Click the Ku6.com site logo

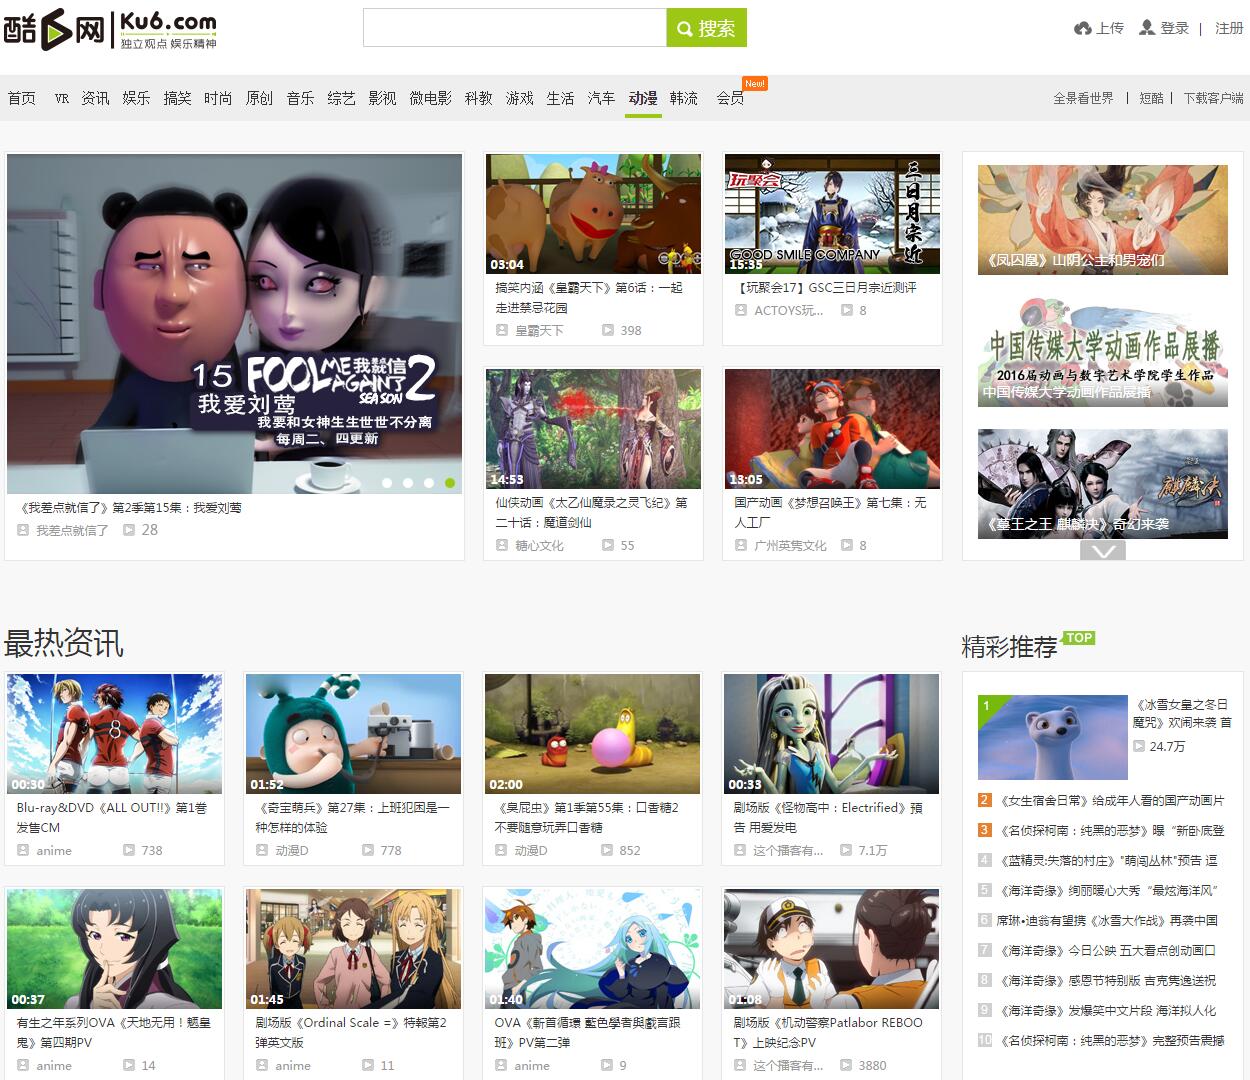pos(110,30)
